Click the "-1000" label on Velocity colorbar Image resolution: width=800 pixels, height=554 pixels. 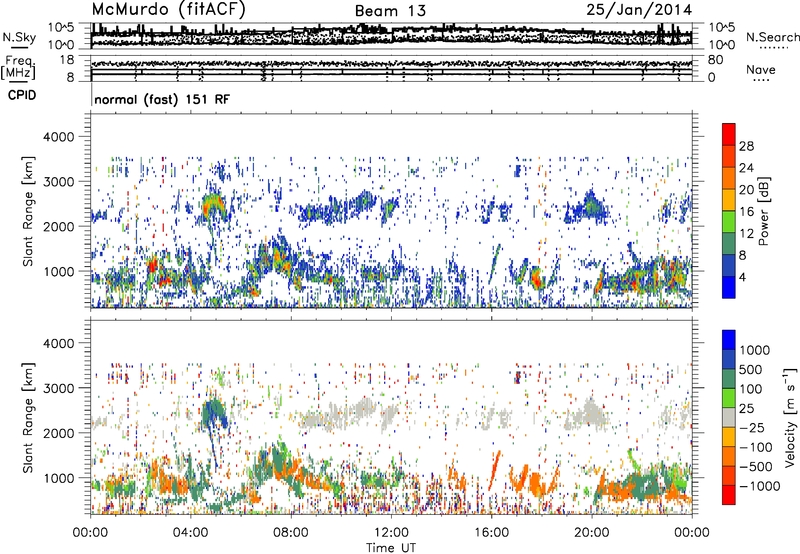(760, 486)
